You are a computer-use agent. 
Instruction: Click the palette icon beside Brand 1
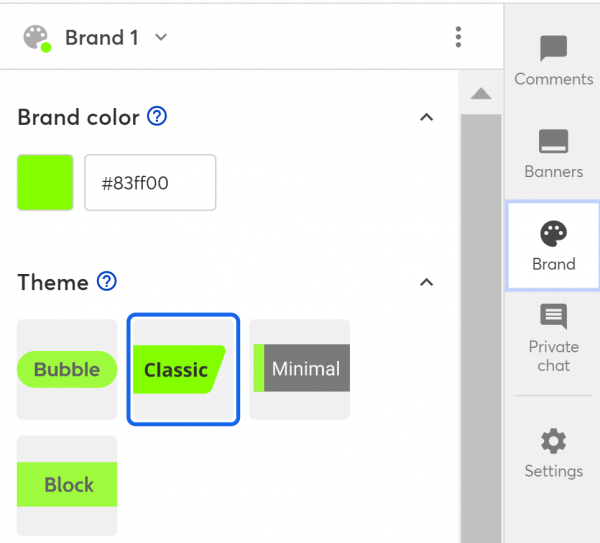pyautogui.click(x=37, y=38)
